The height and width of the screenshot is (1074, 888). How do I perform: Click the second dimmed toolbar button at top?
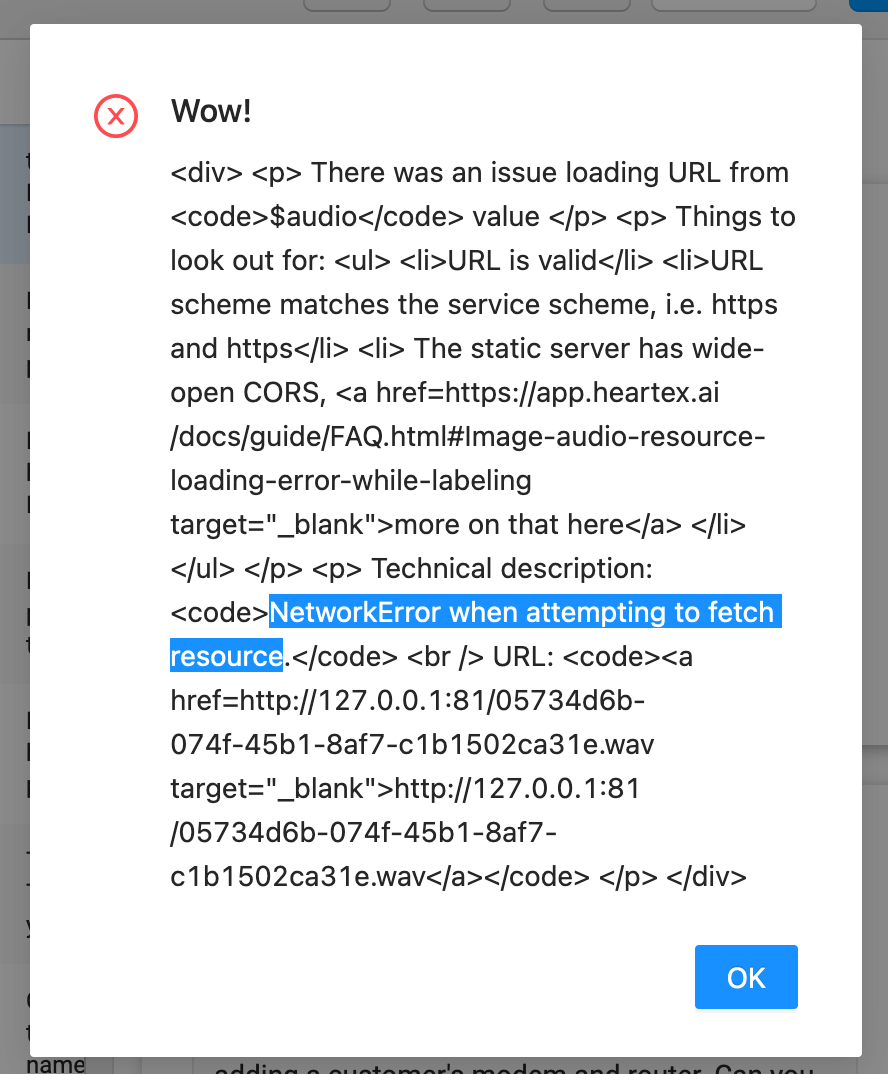(x=466, y=5)
